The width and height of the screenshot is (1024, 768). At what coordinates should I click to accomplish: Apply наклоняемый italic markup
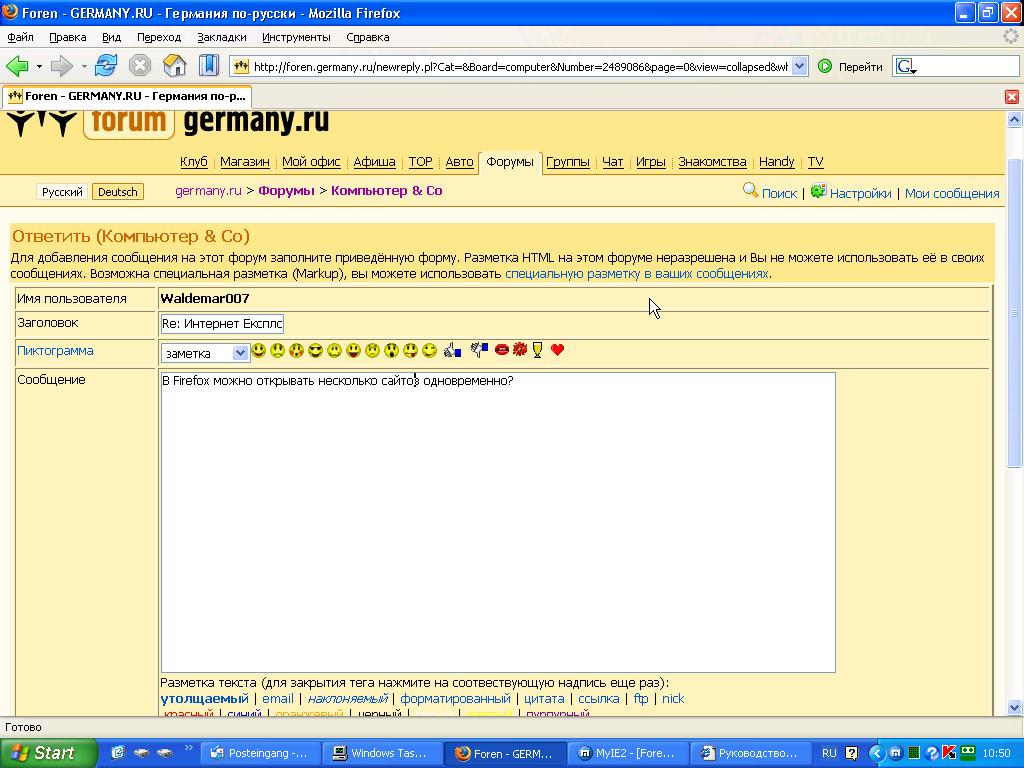tap(347, 699)
